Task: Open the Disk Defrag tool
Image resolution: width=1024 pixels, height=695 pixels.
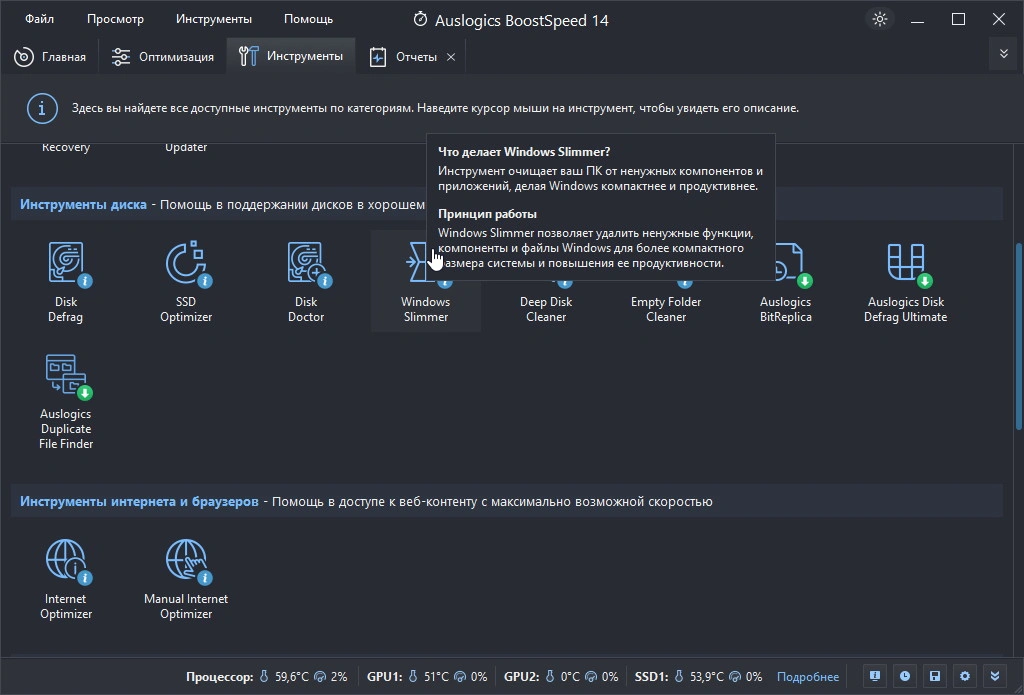Action: [x=66, y=281]
